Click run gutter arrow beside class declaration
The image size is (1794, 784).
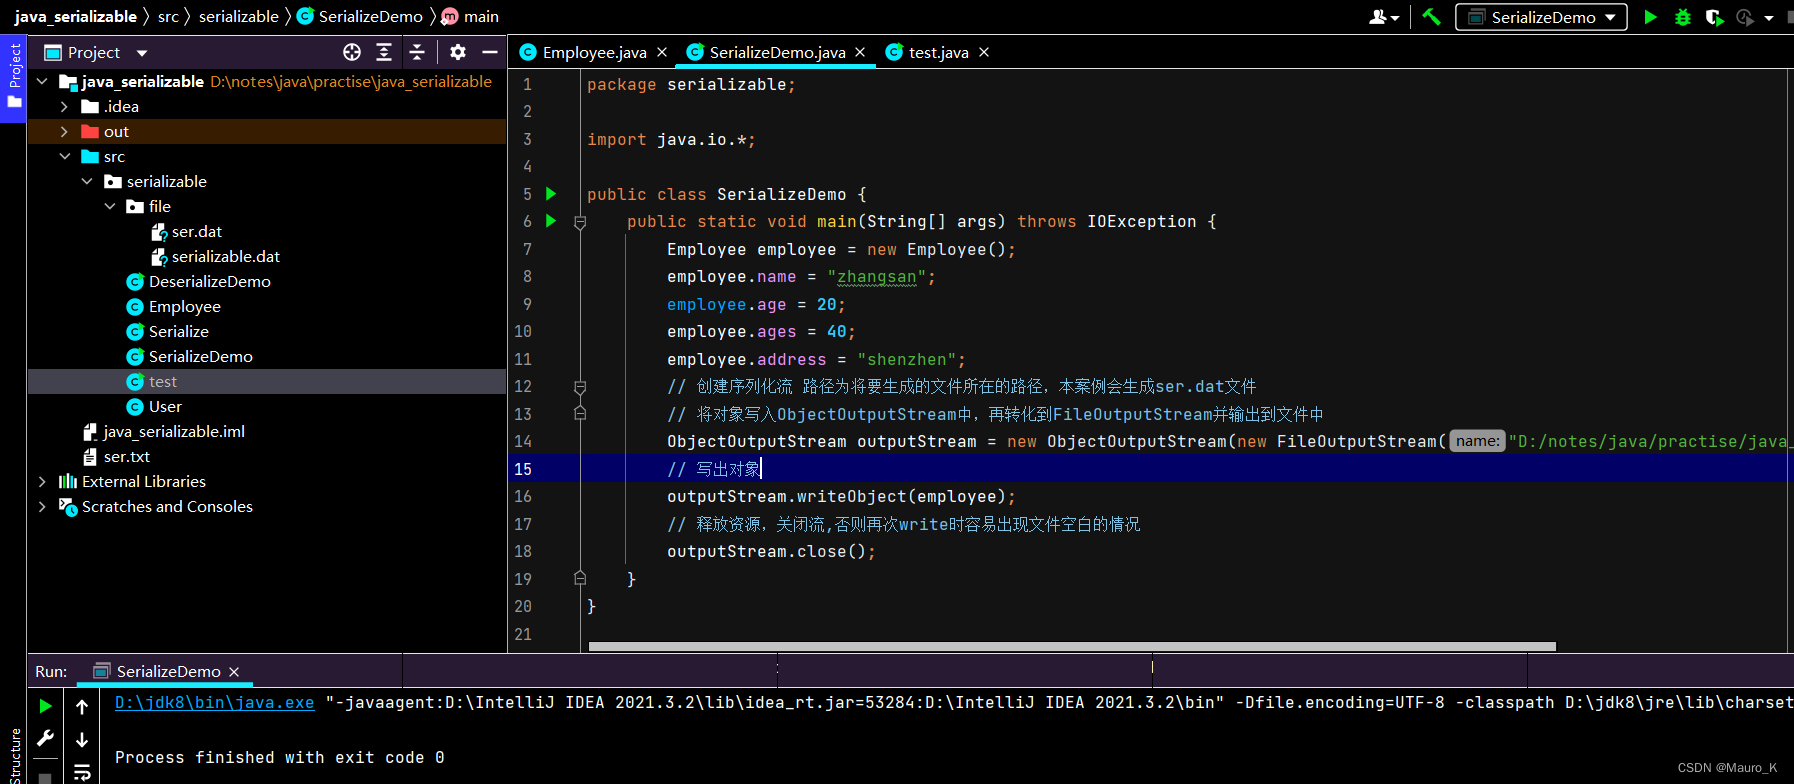pyautogui.click(x=551, y=194)
